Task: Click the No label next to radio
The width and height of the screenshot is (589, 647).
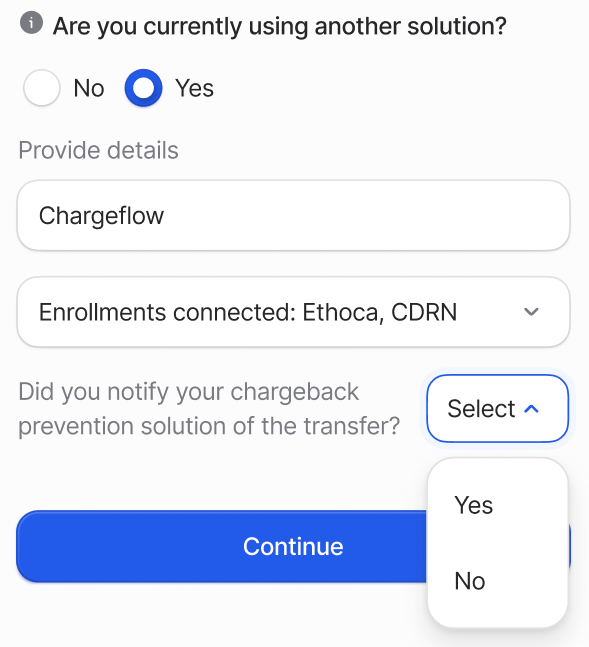Action: (x=89, y=88)
